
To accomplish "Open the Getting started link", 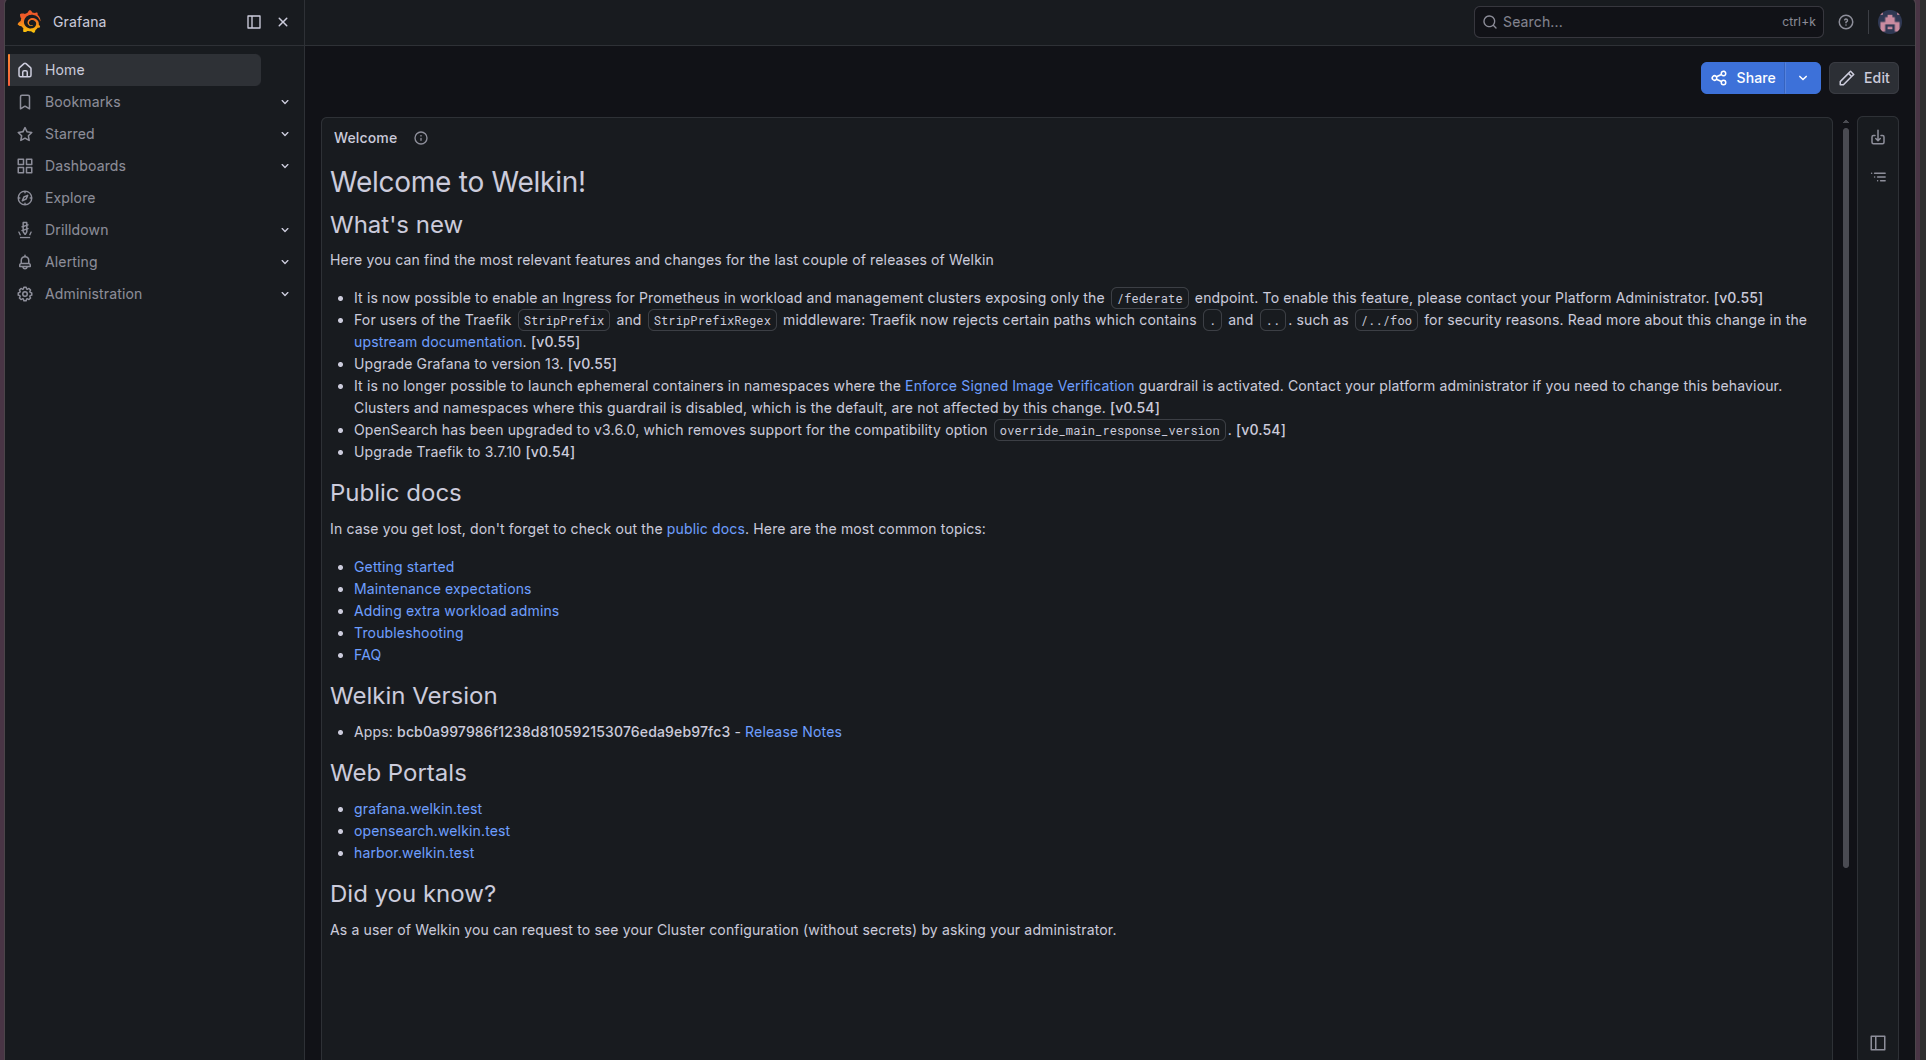I will click(x=404, y=567).
